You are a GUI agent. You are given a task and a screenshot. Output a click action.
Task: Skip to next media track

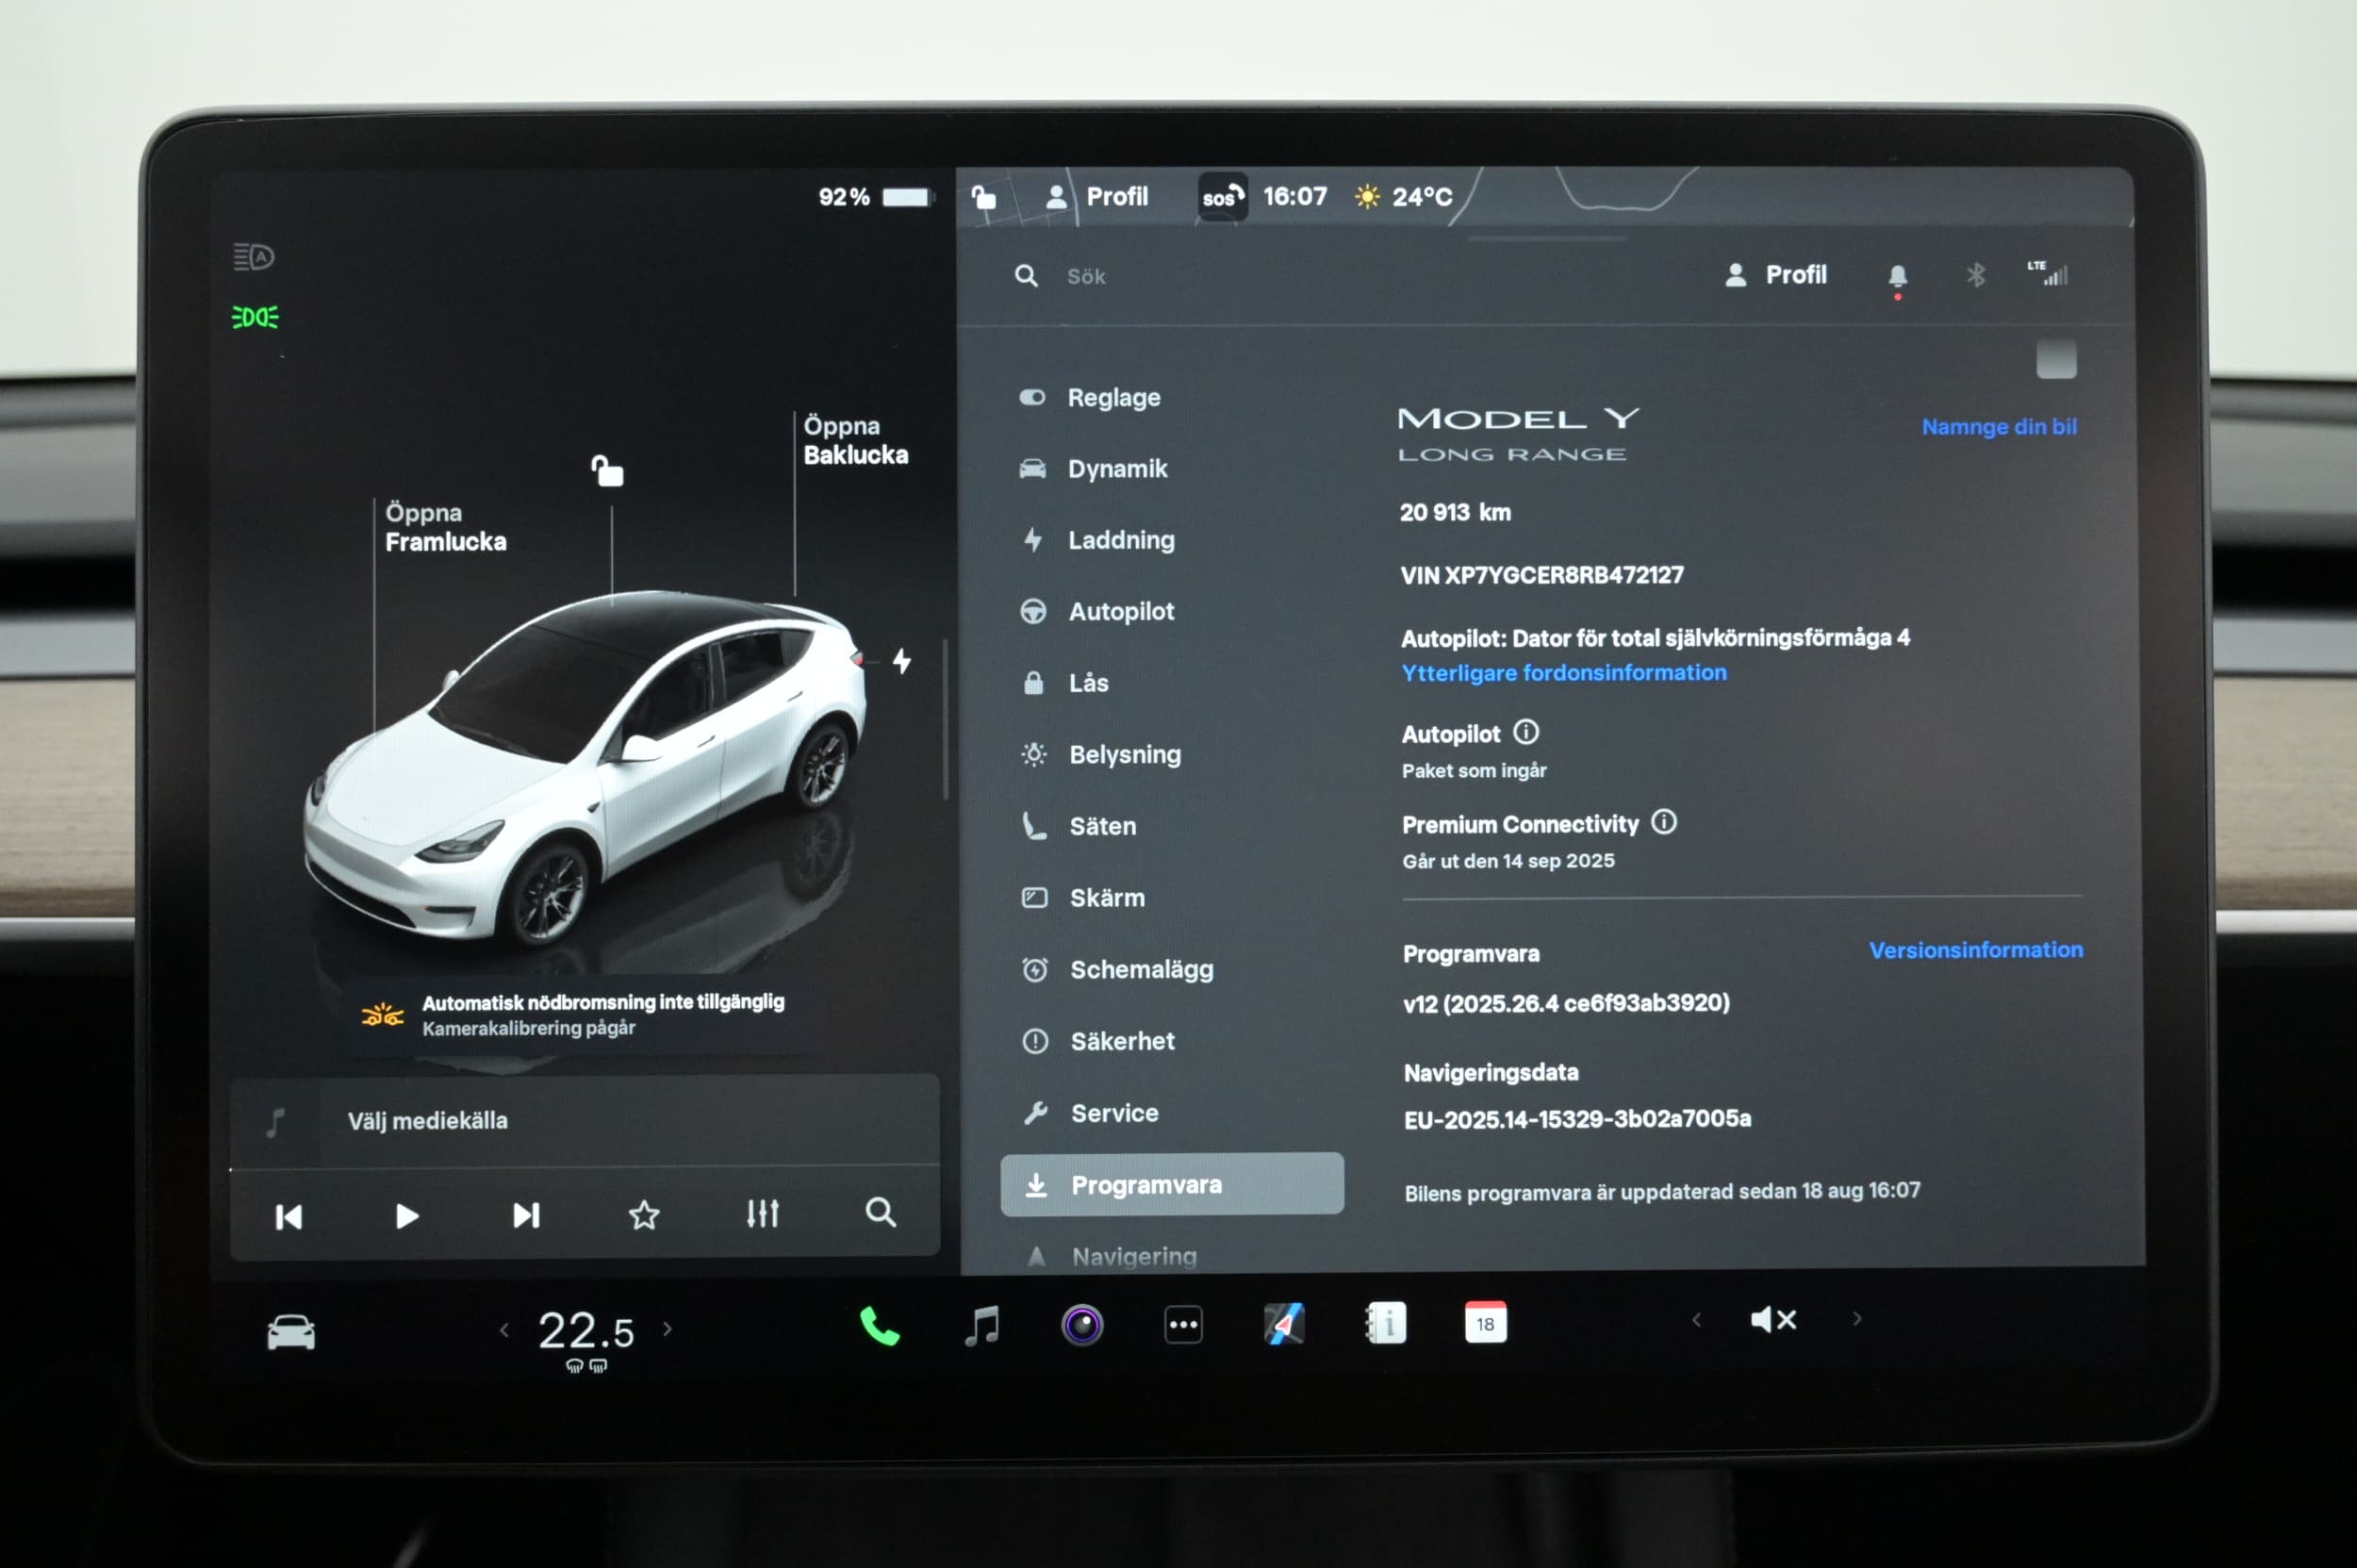tap(526, 1215)
